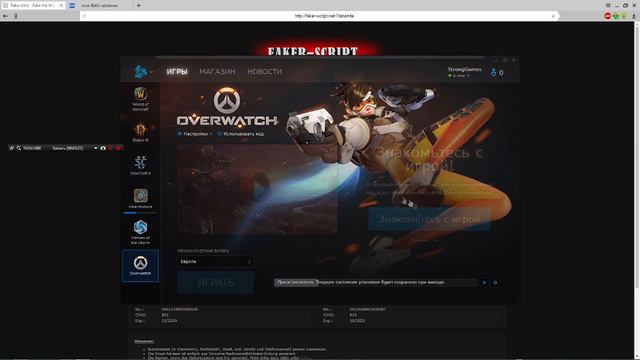Image resolution: width=640 pixels, height=360 pixels.
Task: Go back in the browser
Action: click(5, 16)
